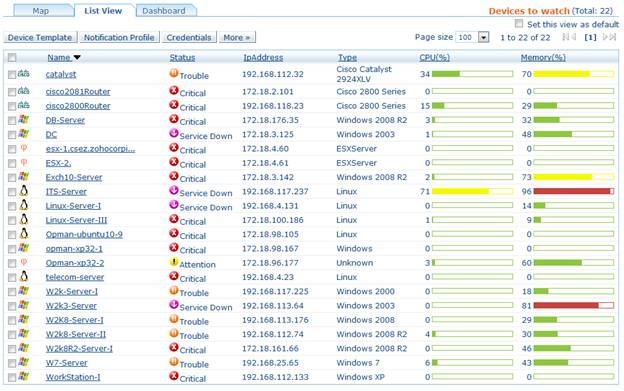
Task: Open the Page size dropdown
Action: pos(483,37)
